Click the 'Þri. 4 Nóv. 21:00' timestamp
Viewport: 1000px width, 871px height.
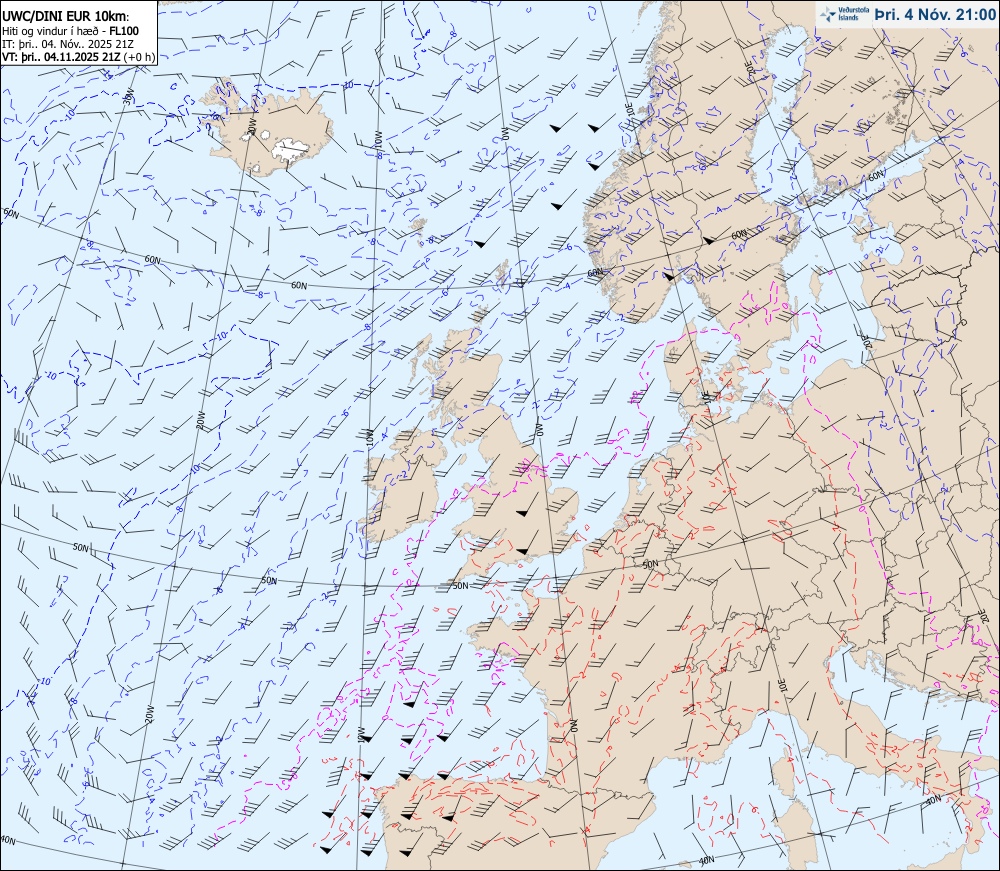pyautogui.click(x=935, y=14)
